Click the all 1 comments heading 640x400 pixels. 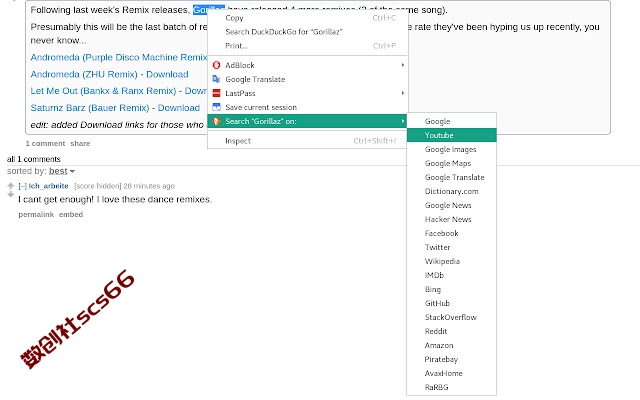34,159
